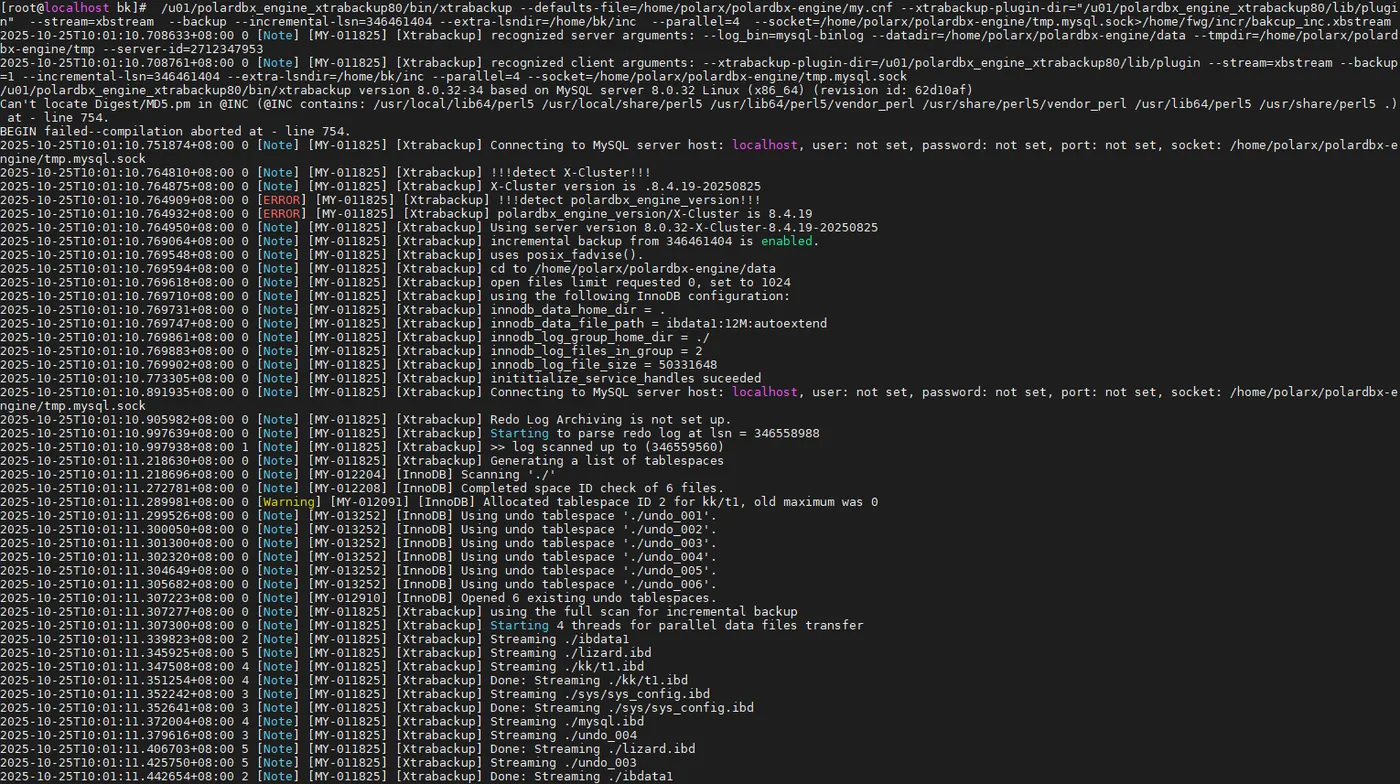Click the "[MY-012208]" error code

pos(347,488)
